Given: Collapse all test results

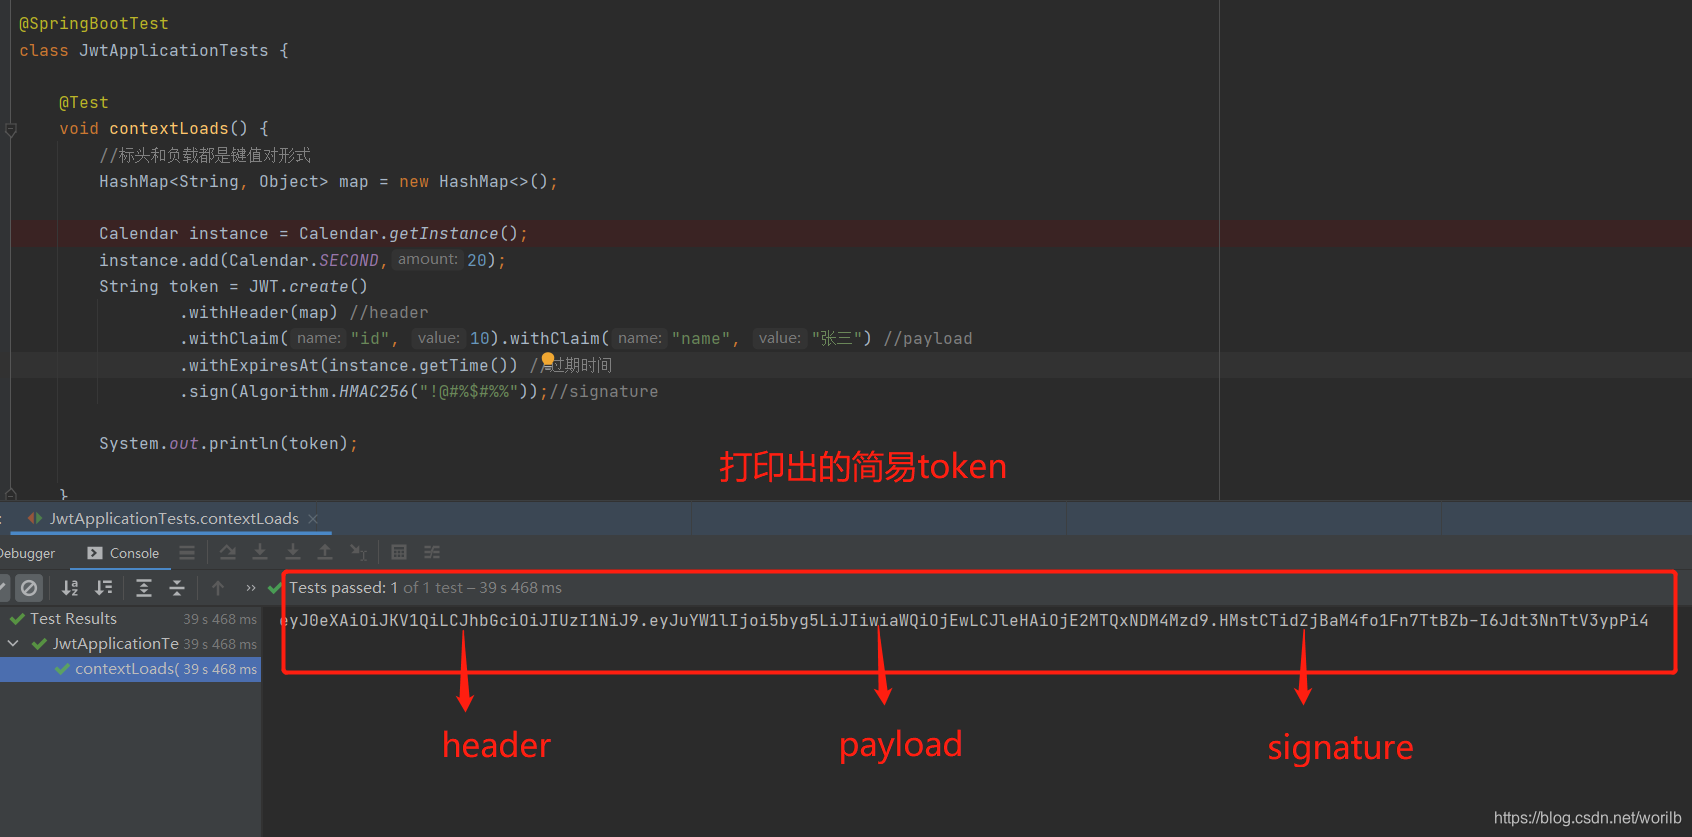Looking at the screenshot, I should [177, 588].
